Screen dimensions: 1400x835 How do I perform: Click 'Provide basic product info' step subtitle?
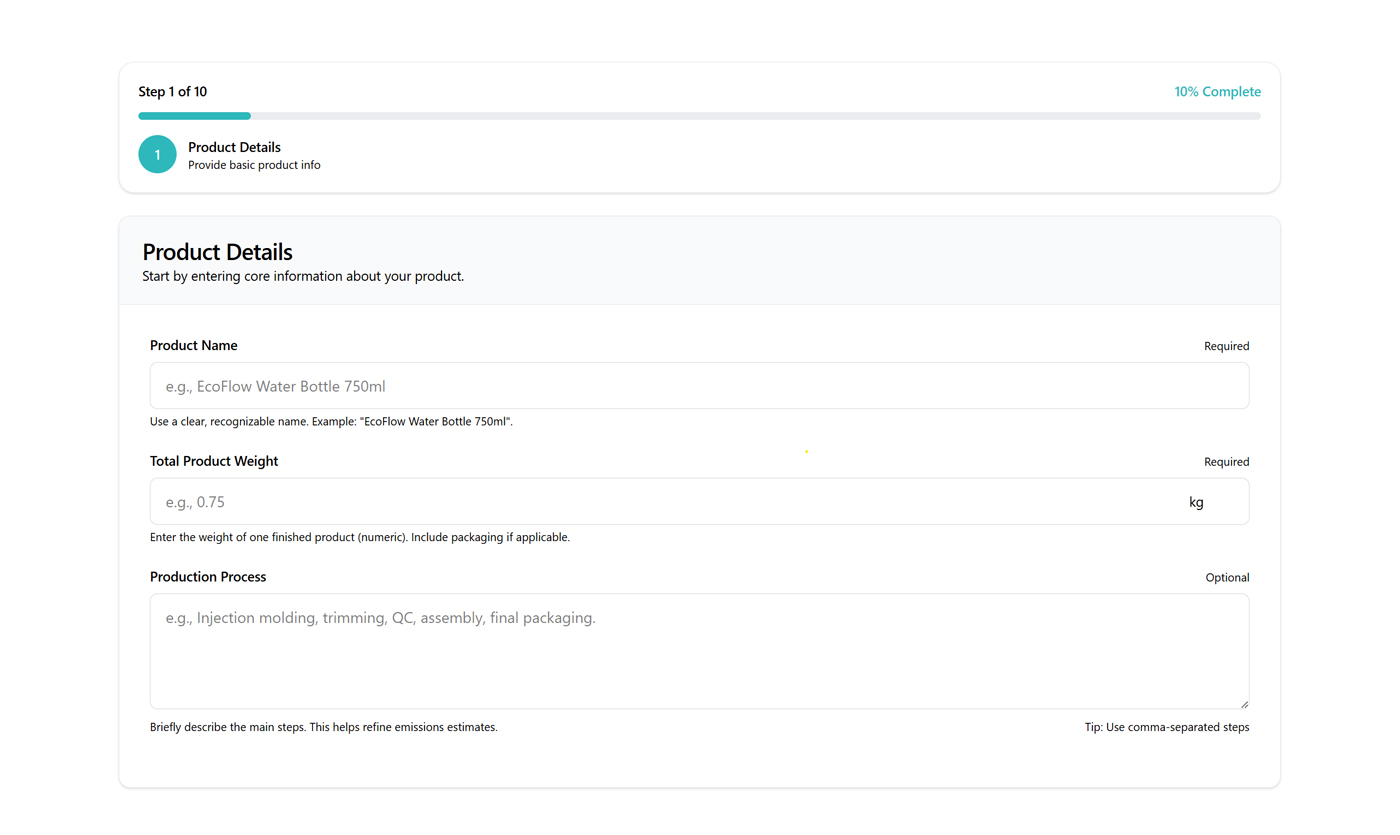click(254, 165)
